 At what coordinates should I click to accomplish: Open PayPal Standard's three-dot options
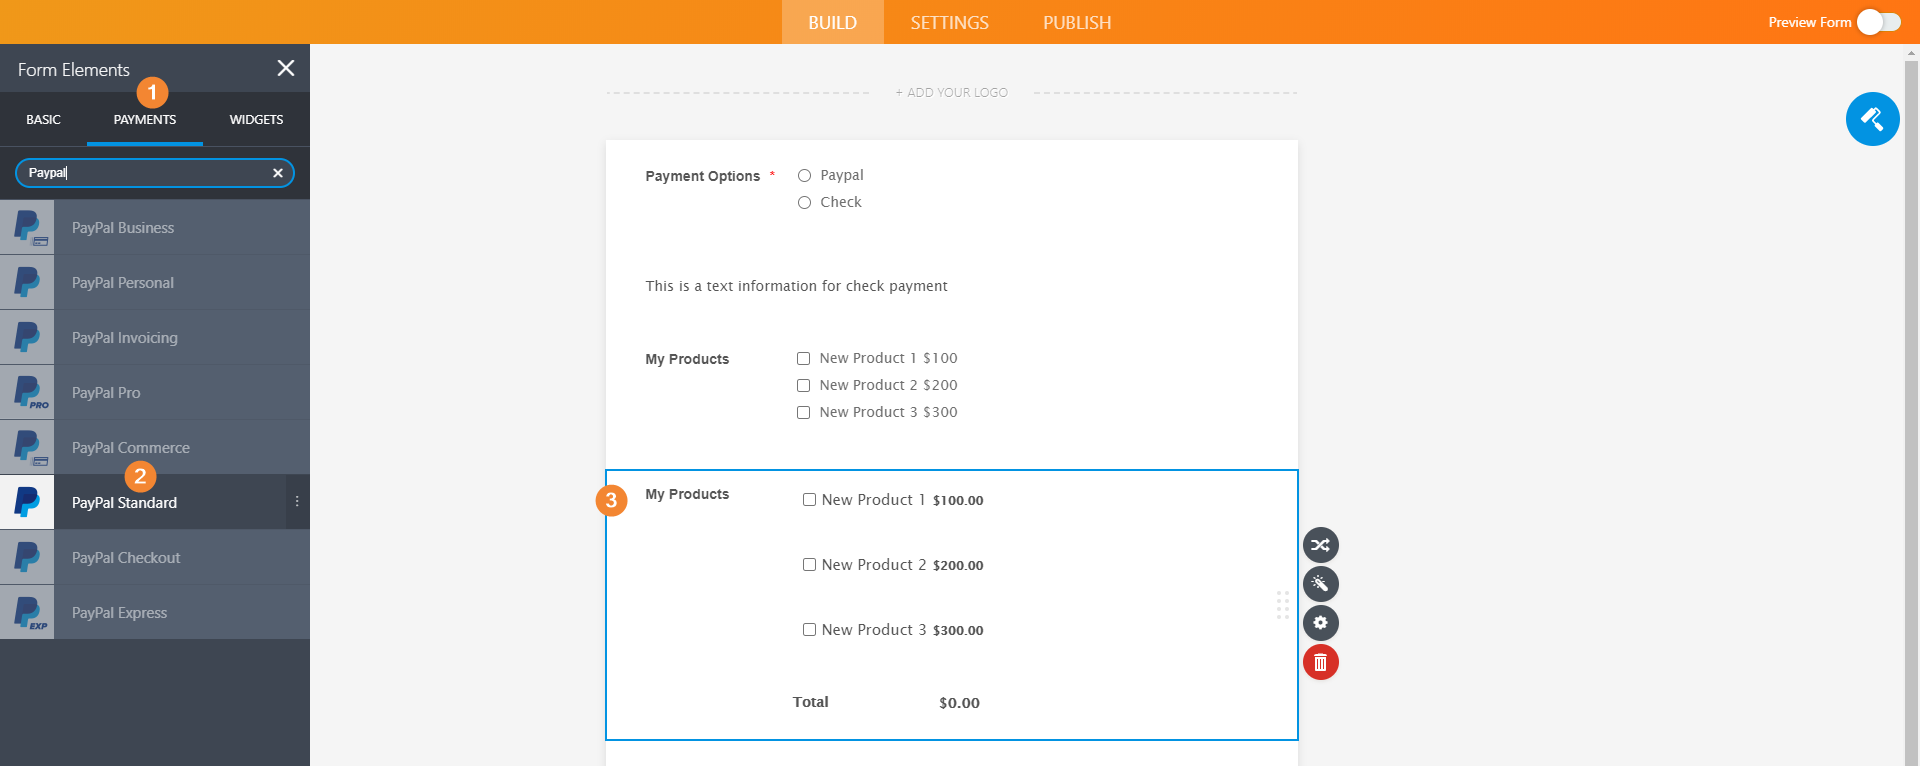tap(297, 502)
